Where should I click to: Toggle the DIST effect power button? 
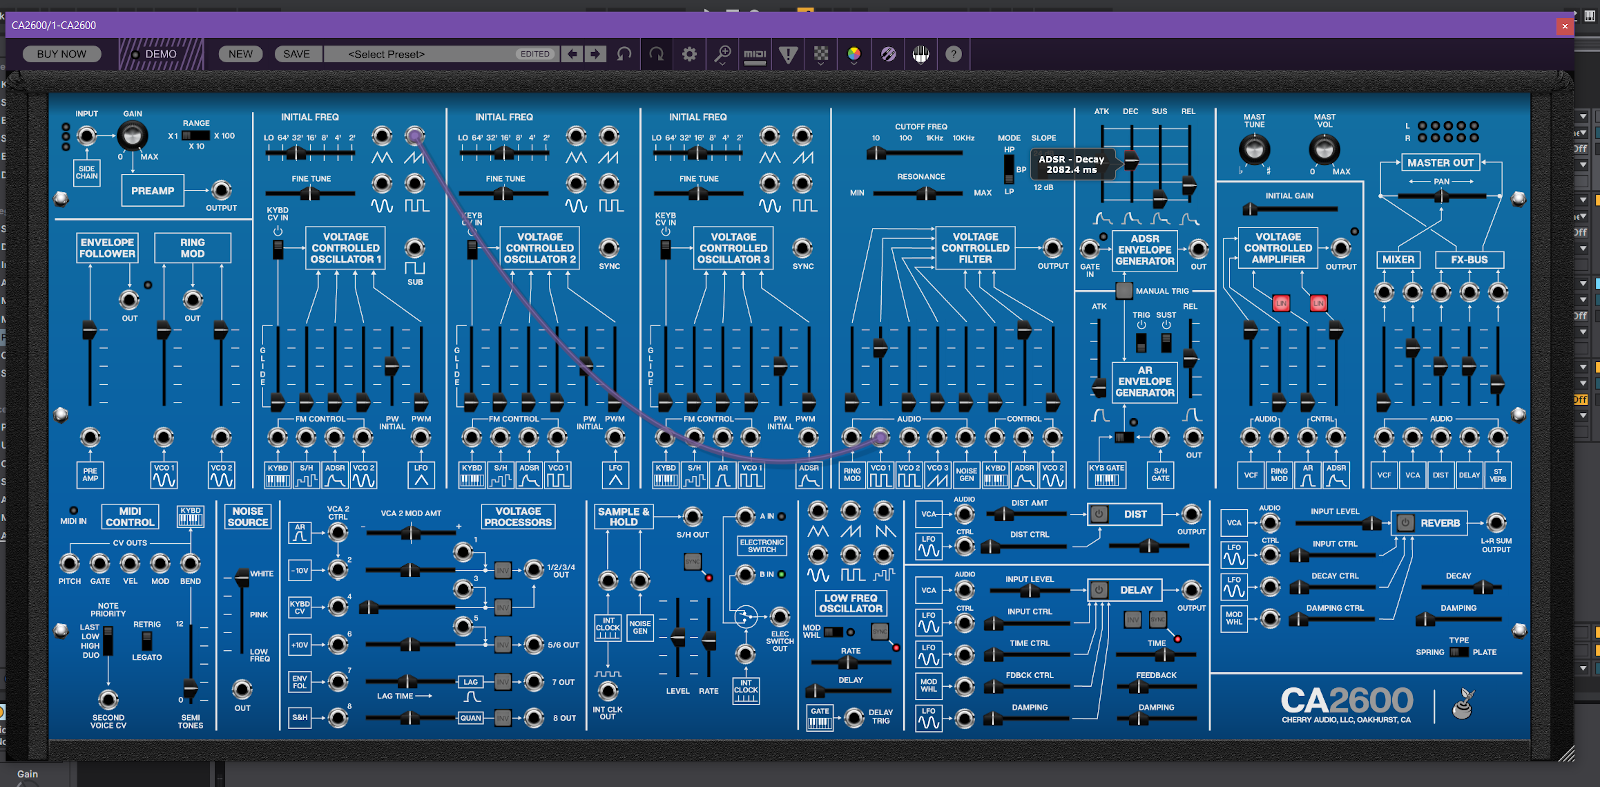click(x=1099, y=514)
